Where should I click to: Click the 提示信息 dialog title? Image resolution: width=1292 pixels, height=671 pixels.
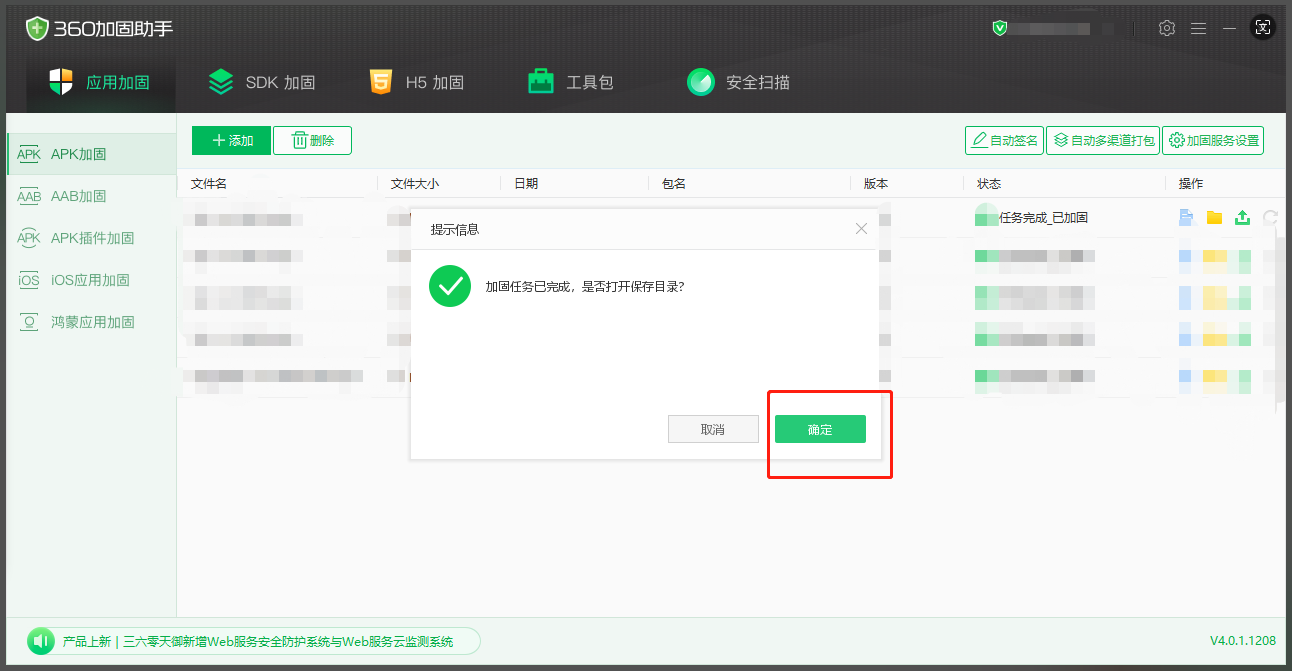455,229
